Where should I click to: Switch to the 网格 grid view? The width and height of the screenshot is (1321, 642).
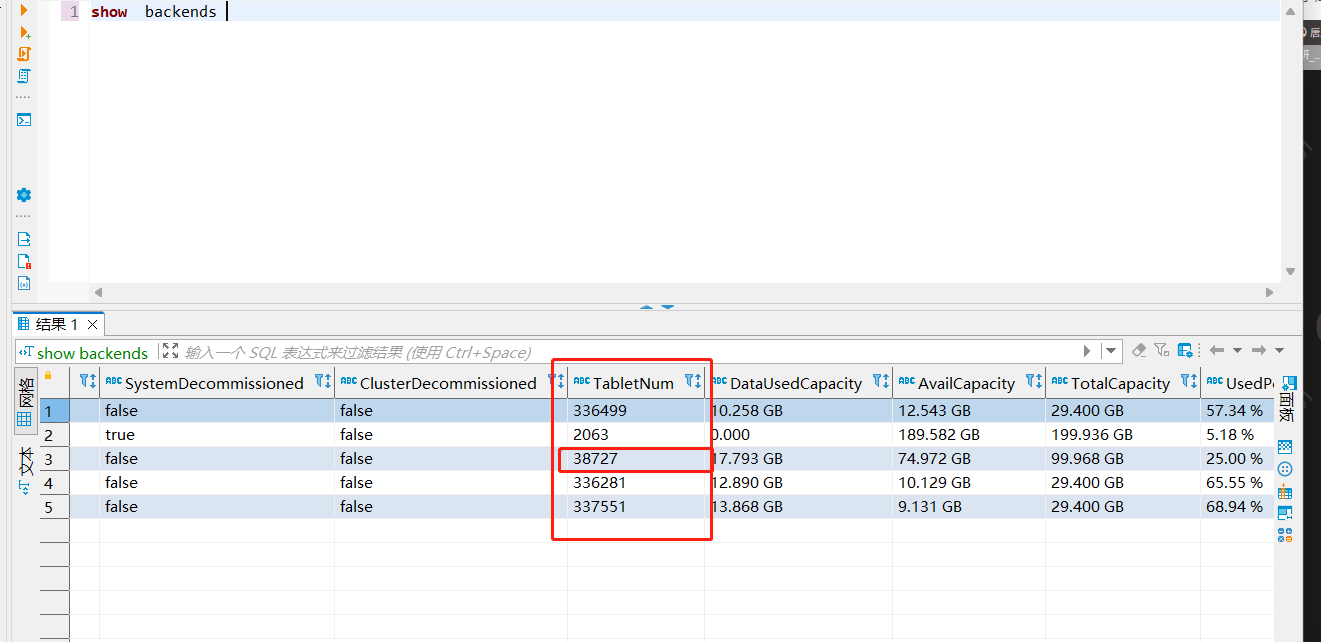(25, 400)
